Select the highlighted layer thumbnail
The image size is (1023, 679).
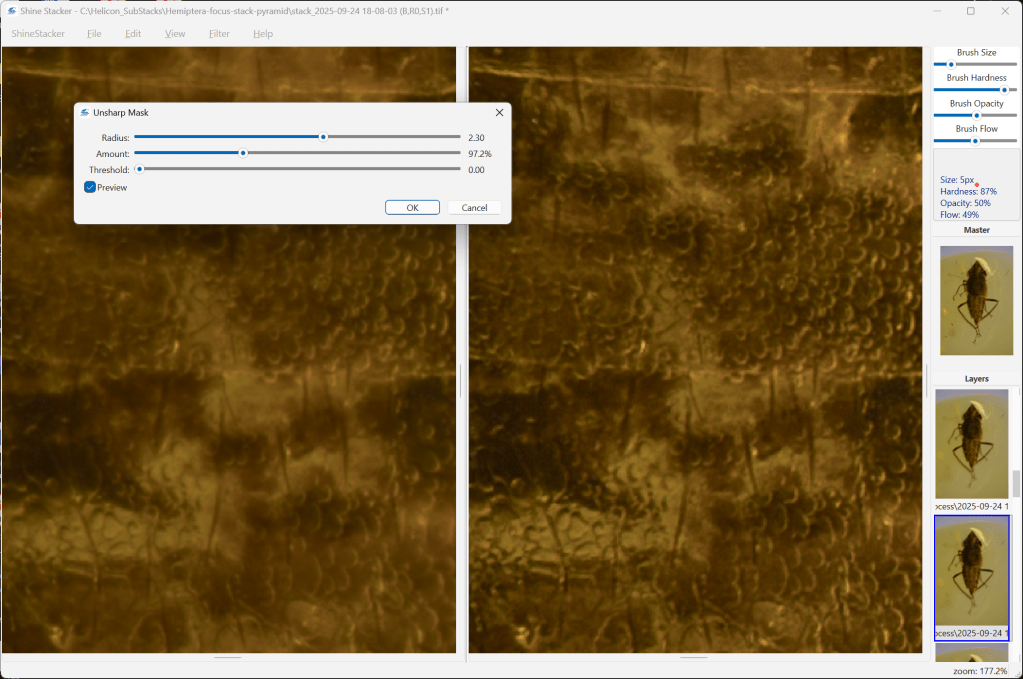click(971, 570)
